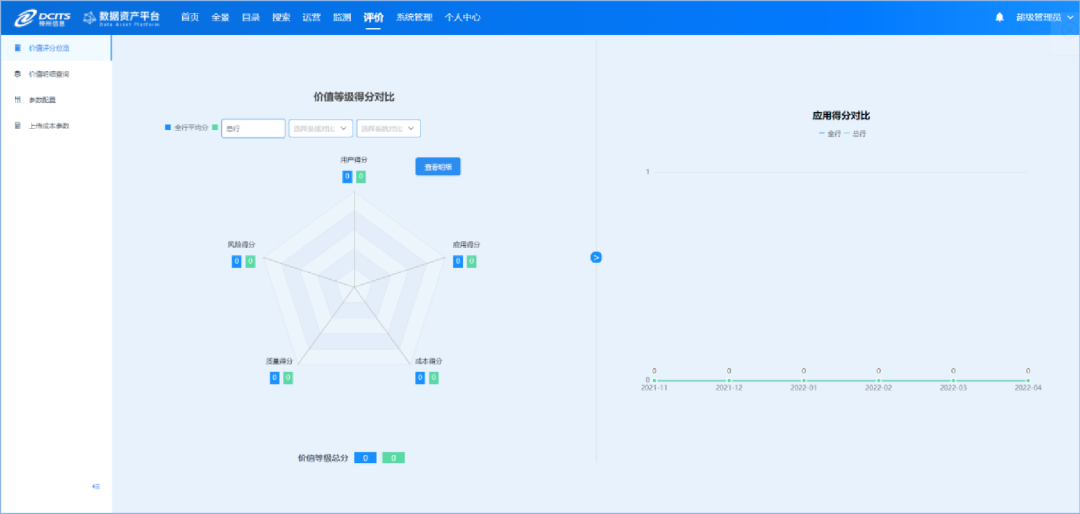Click the 价值评分总览 sidebar icon
The image size is (1080, 514).
(x=18, y=48)
